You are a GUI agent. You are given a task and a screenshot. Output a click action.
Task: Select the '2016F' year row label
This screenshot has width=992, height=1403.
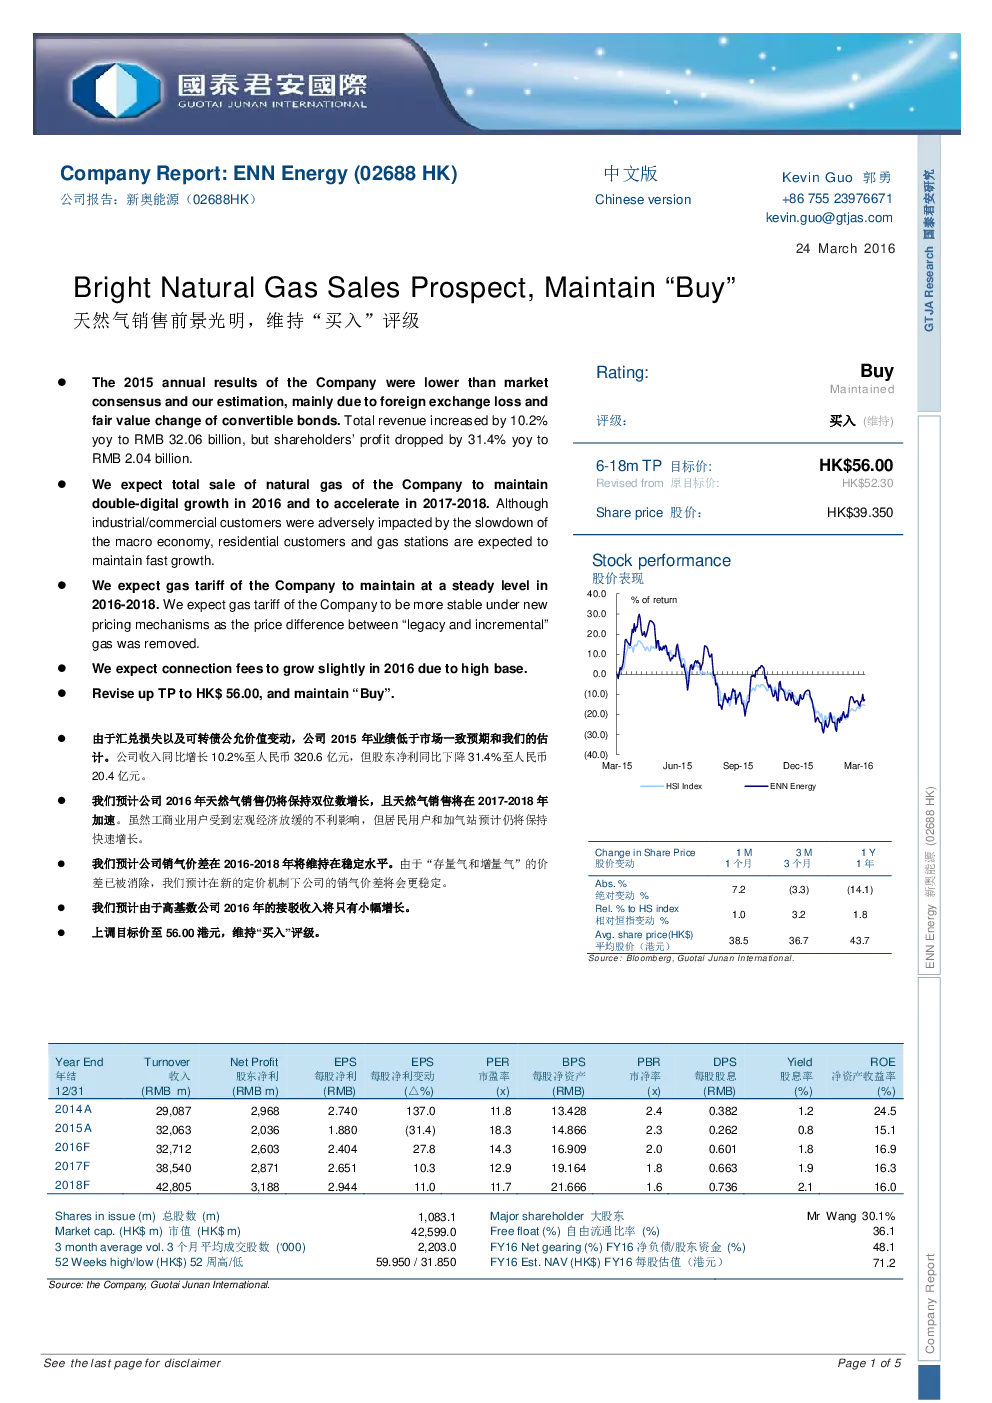[x=72, y=1147]
